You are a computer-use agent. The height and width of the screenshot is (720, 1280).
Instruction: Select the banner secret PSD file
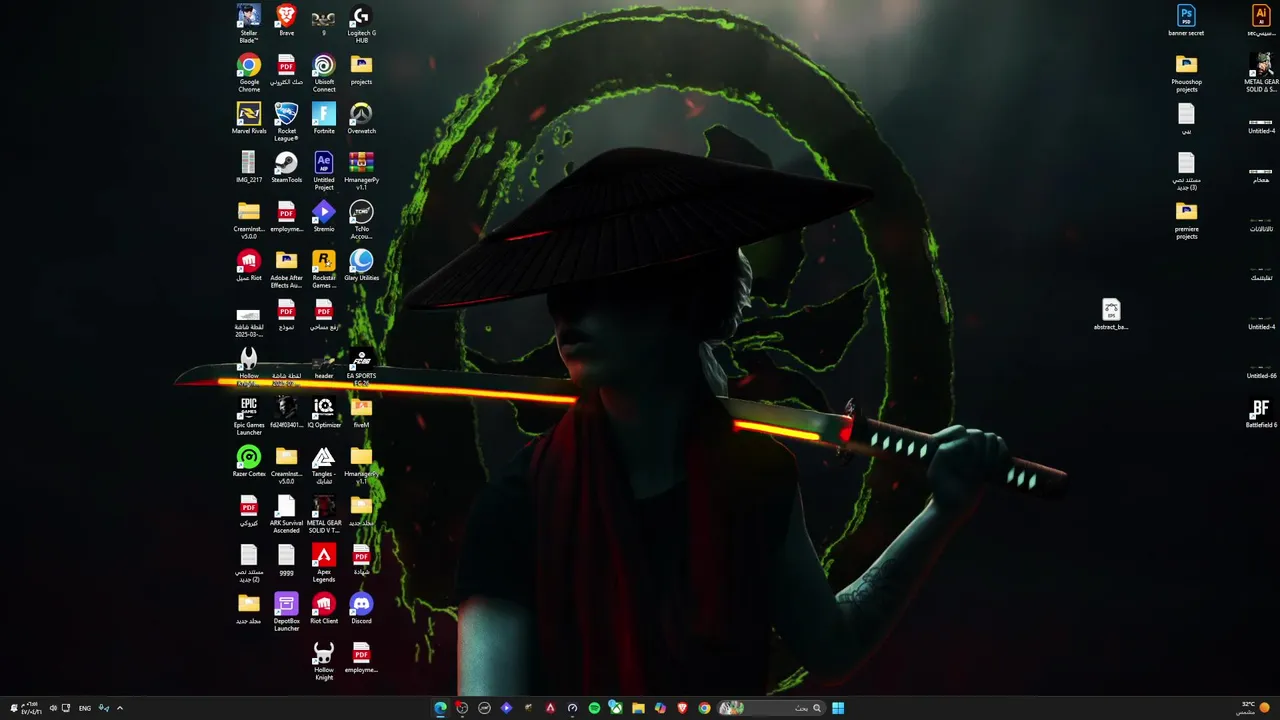coord(1186,20)
